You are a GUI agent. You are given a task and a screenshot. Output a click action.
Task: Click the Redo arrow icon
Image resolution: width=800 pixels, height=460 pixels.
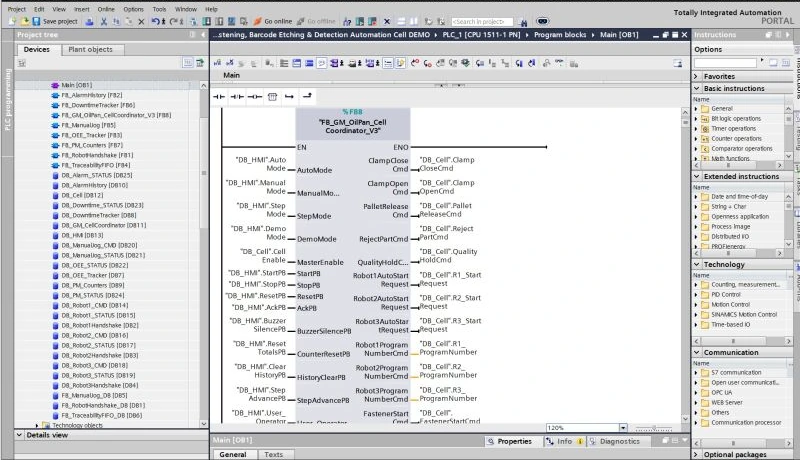174,21
